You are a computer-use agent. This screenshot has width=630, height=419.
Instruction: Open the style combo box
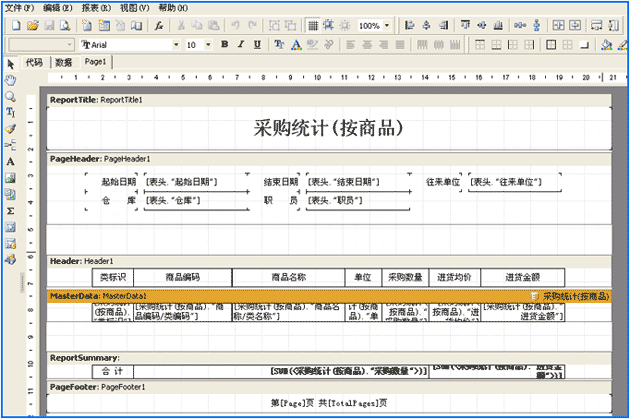pos(42,45)
